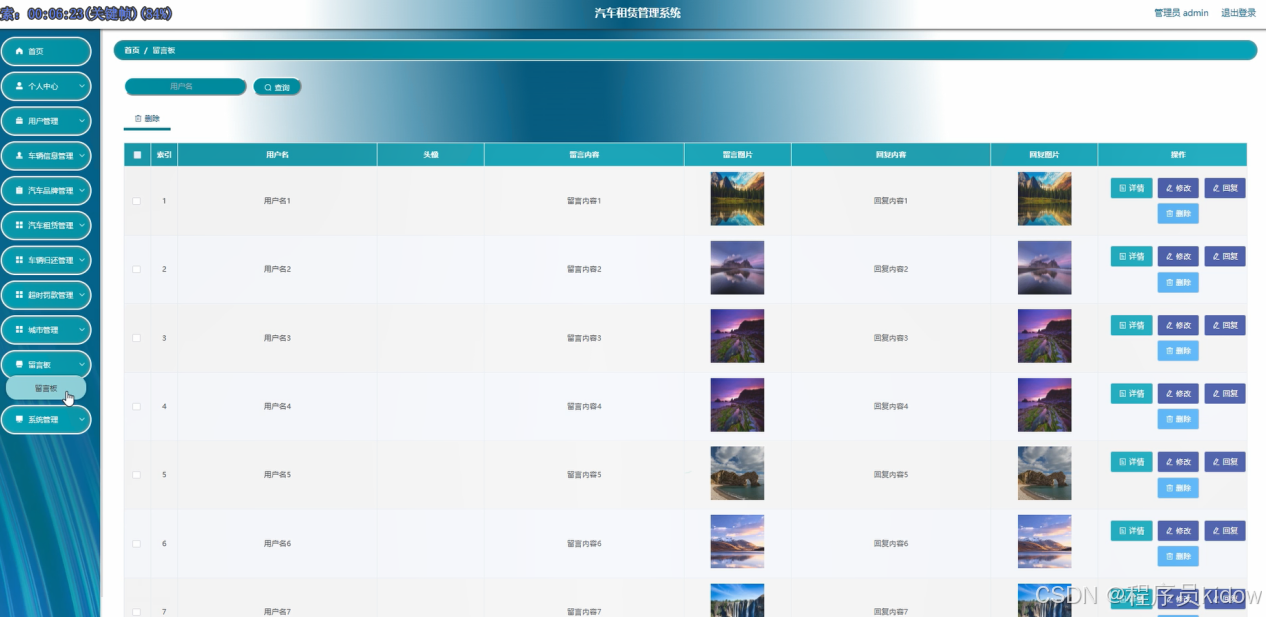Tick the checkbox for row 用户名5
Image resolution: width=1266 pixels, height=617 pixels.
point(137,475)
